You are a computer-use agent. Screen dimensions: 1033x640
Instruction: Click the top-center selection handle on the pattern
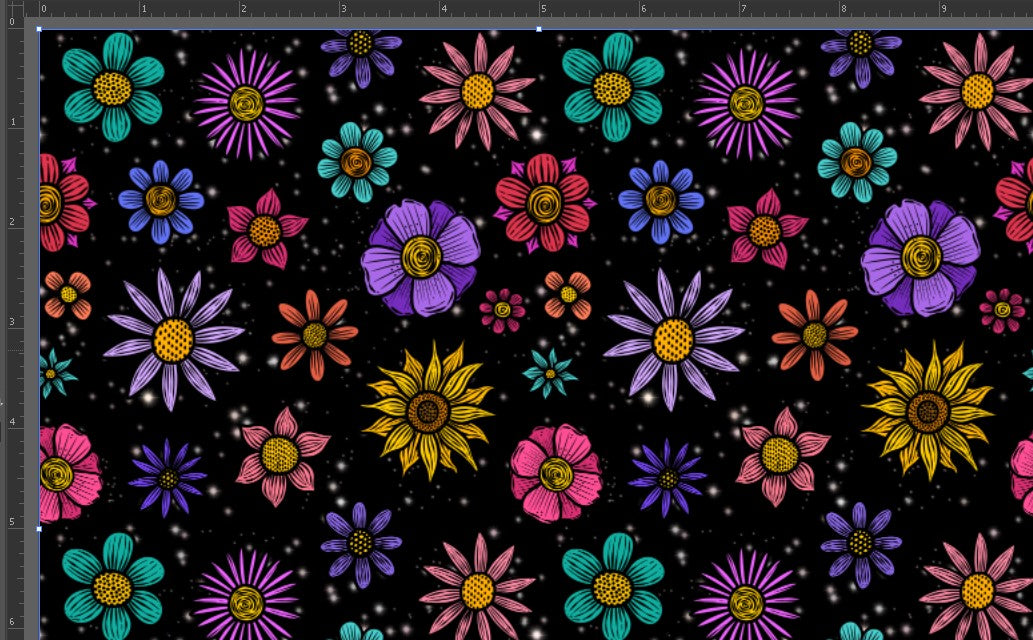click(539, 29)
